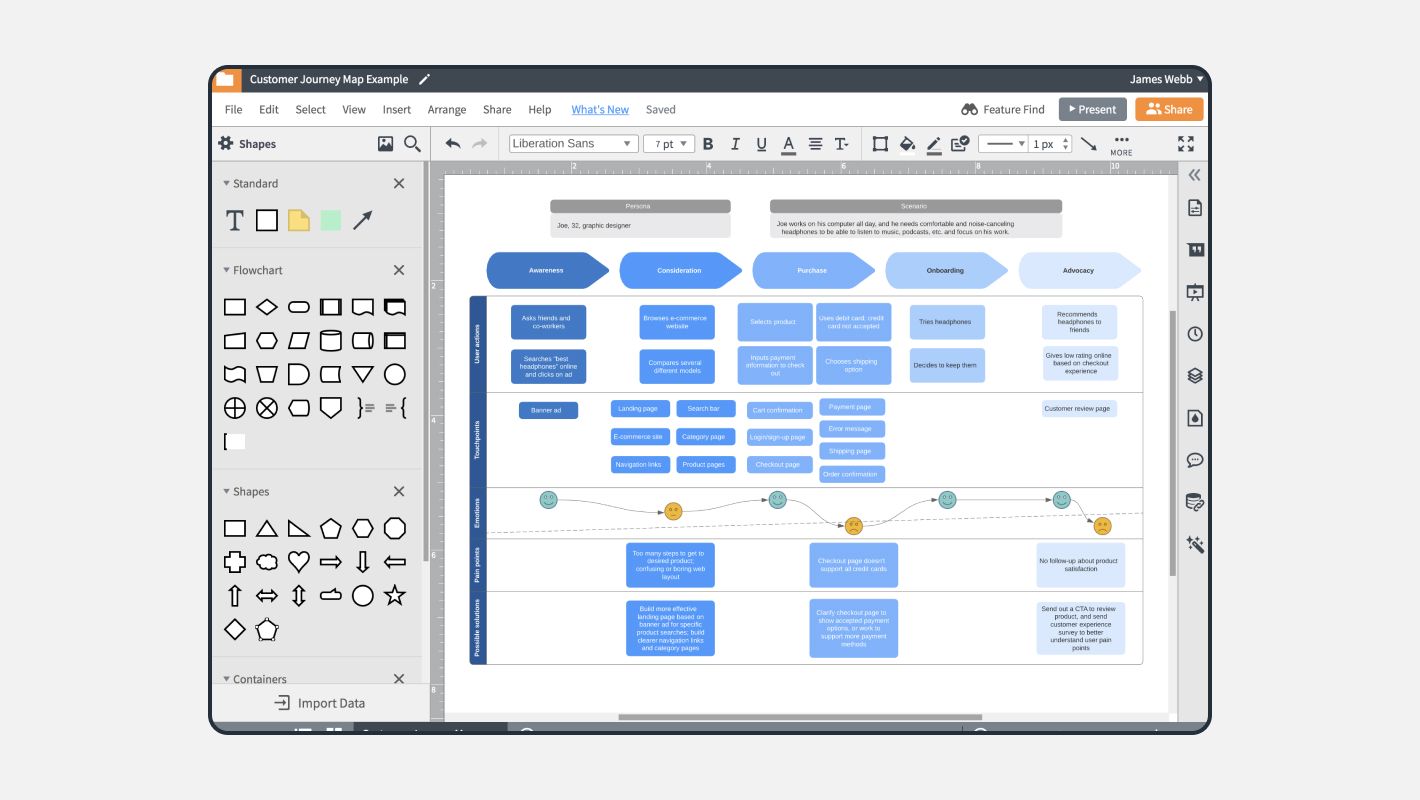The height and width of the screenshot is (800, 1420).
Task: Activate the magic wand icon in sidebar
Action: (1194, 544)
